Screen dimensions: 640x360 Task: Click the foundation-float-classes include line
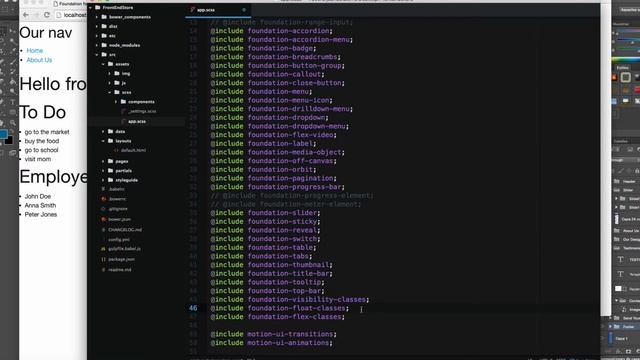[x=280, y=308]
